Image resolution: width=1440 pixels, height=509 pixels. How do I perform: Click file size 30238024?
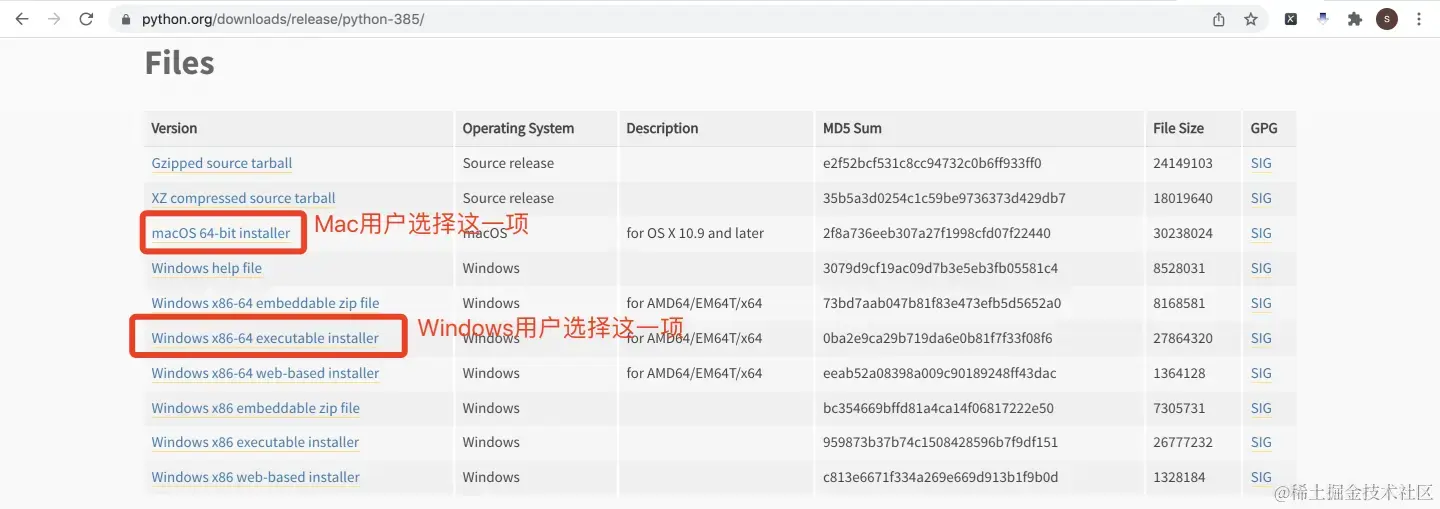coord(1183,233)
